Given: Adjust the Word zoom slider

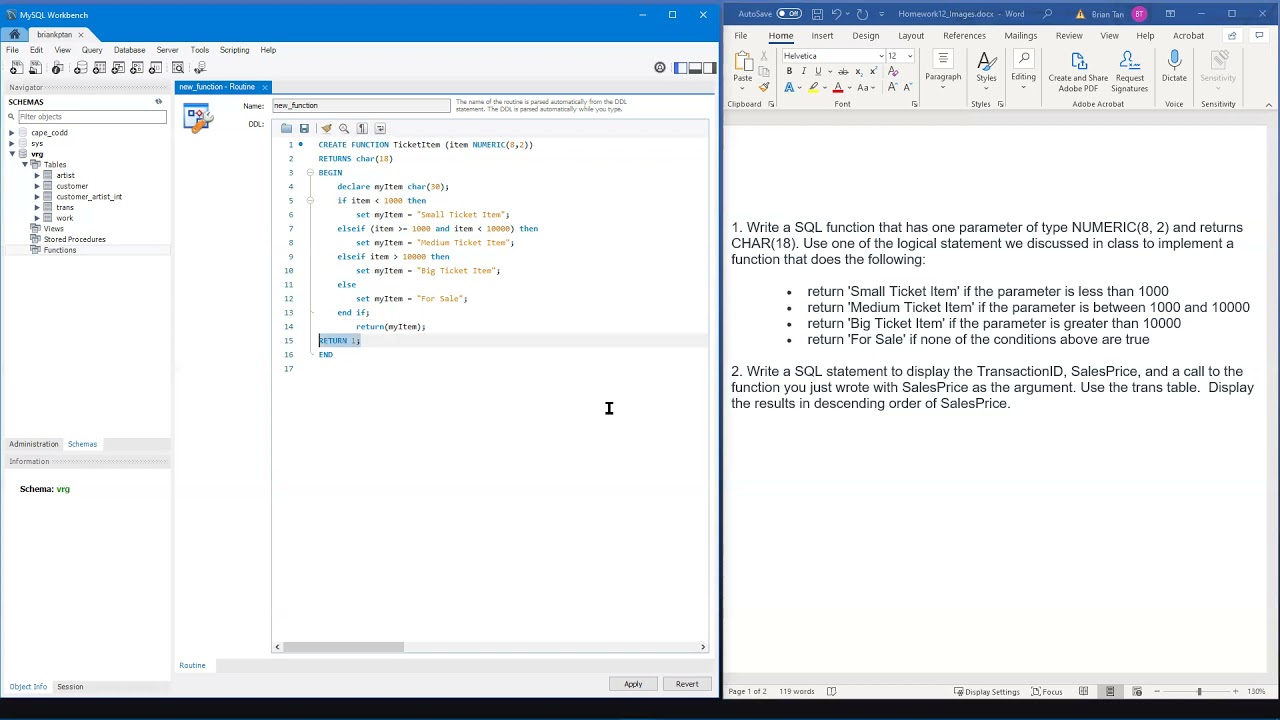Looking at the screenshot, I should (x=1199, y=691).
